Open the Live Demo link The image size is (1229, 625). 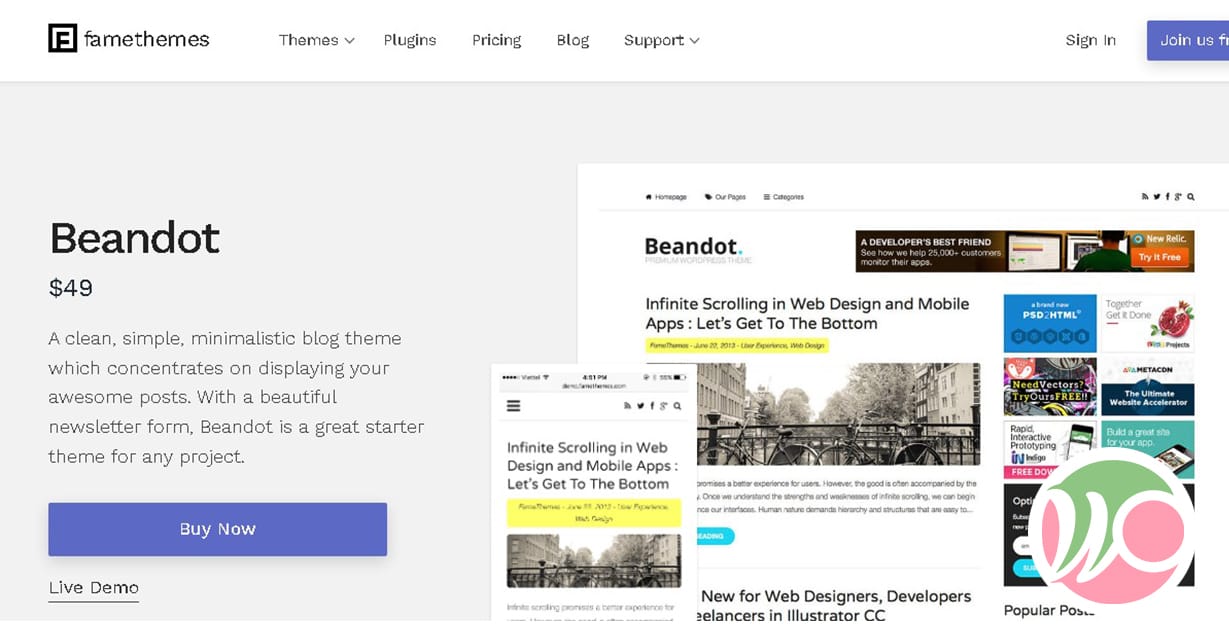tap(93, 588)
